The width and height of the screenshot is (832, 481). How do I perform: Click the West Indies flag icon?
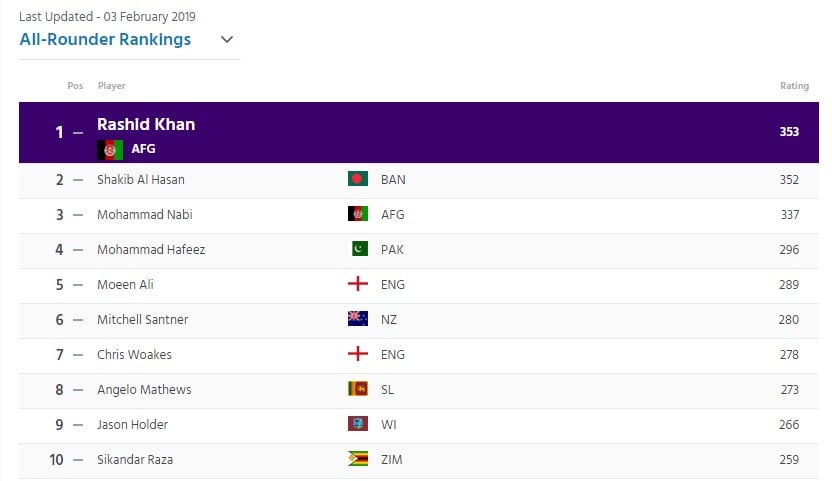click(x=358, y=424)
